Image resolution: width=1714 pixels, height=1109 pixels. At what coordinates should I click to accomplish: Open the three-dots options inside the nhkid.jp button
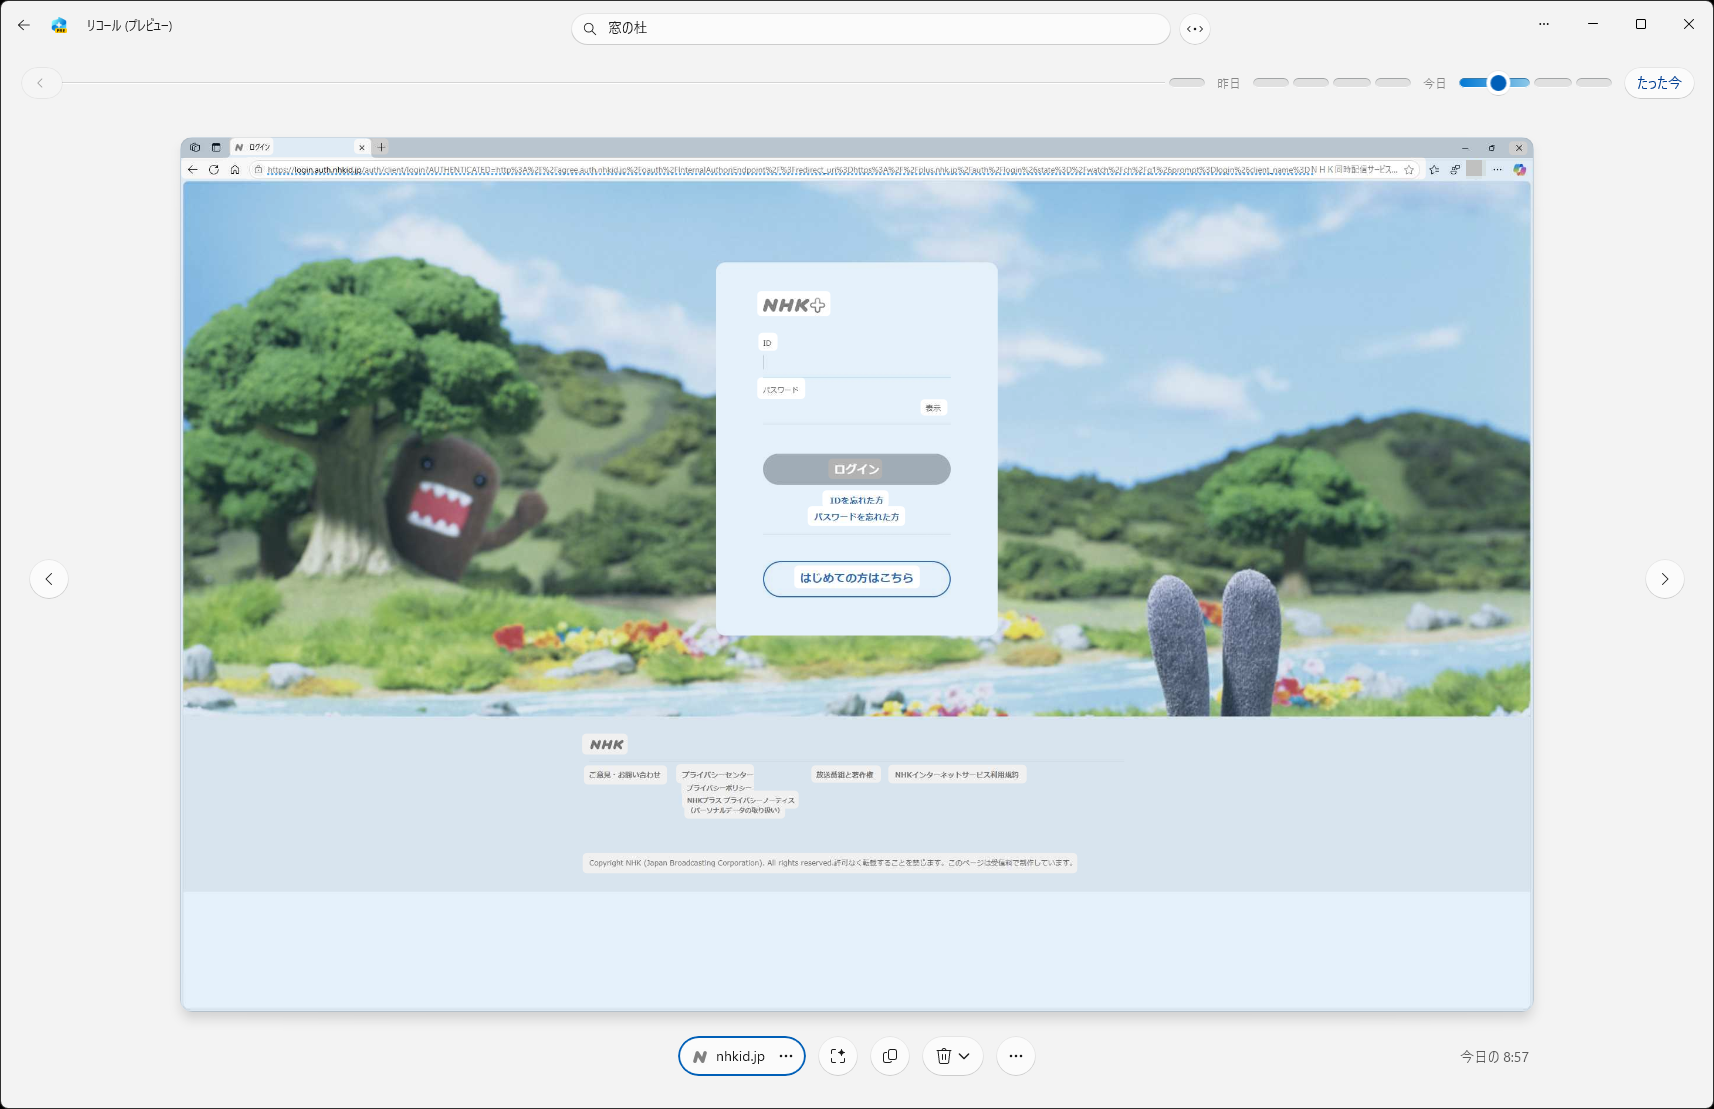pos(786,1056)
